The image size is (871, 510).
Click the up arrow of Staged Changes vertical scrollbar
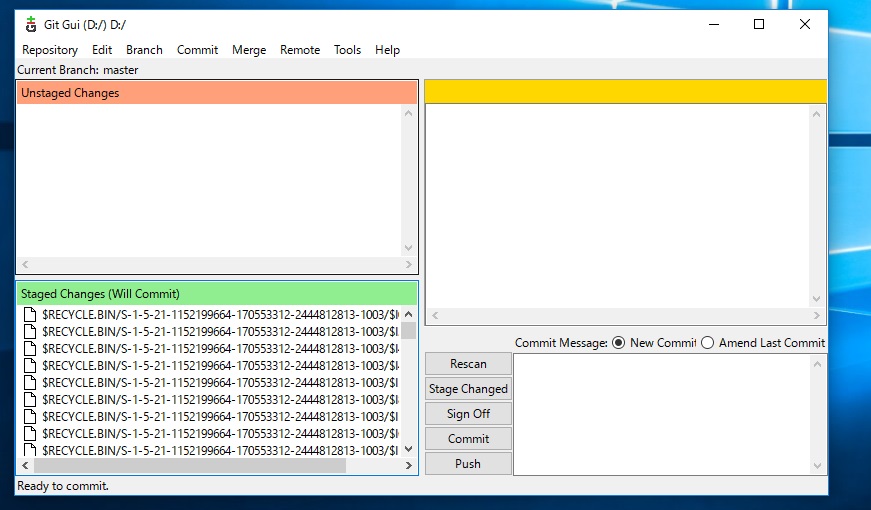pyautogui.click(x=409, y=314)
